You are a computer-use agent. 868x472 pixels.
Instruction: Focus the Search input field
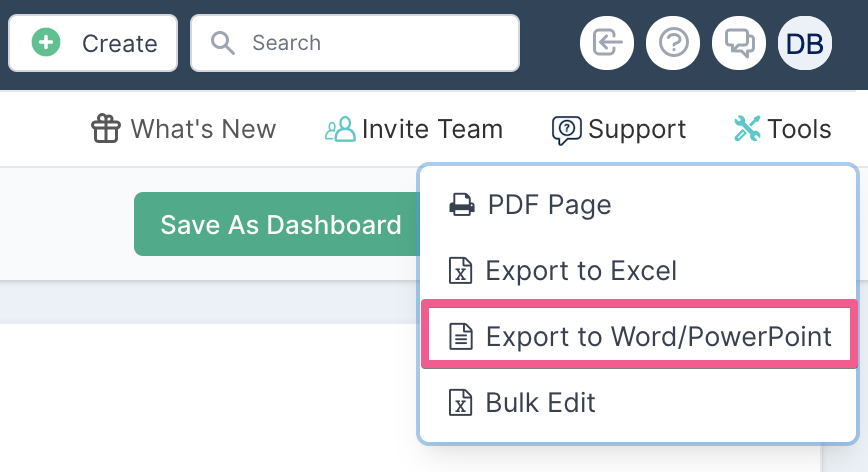point(355,43)
